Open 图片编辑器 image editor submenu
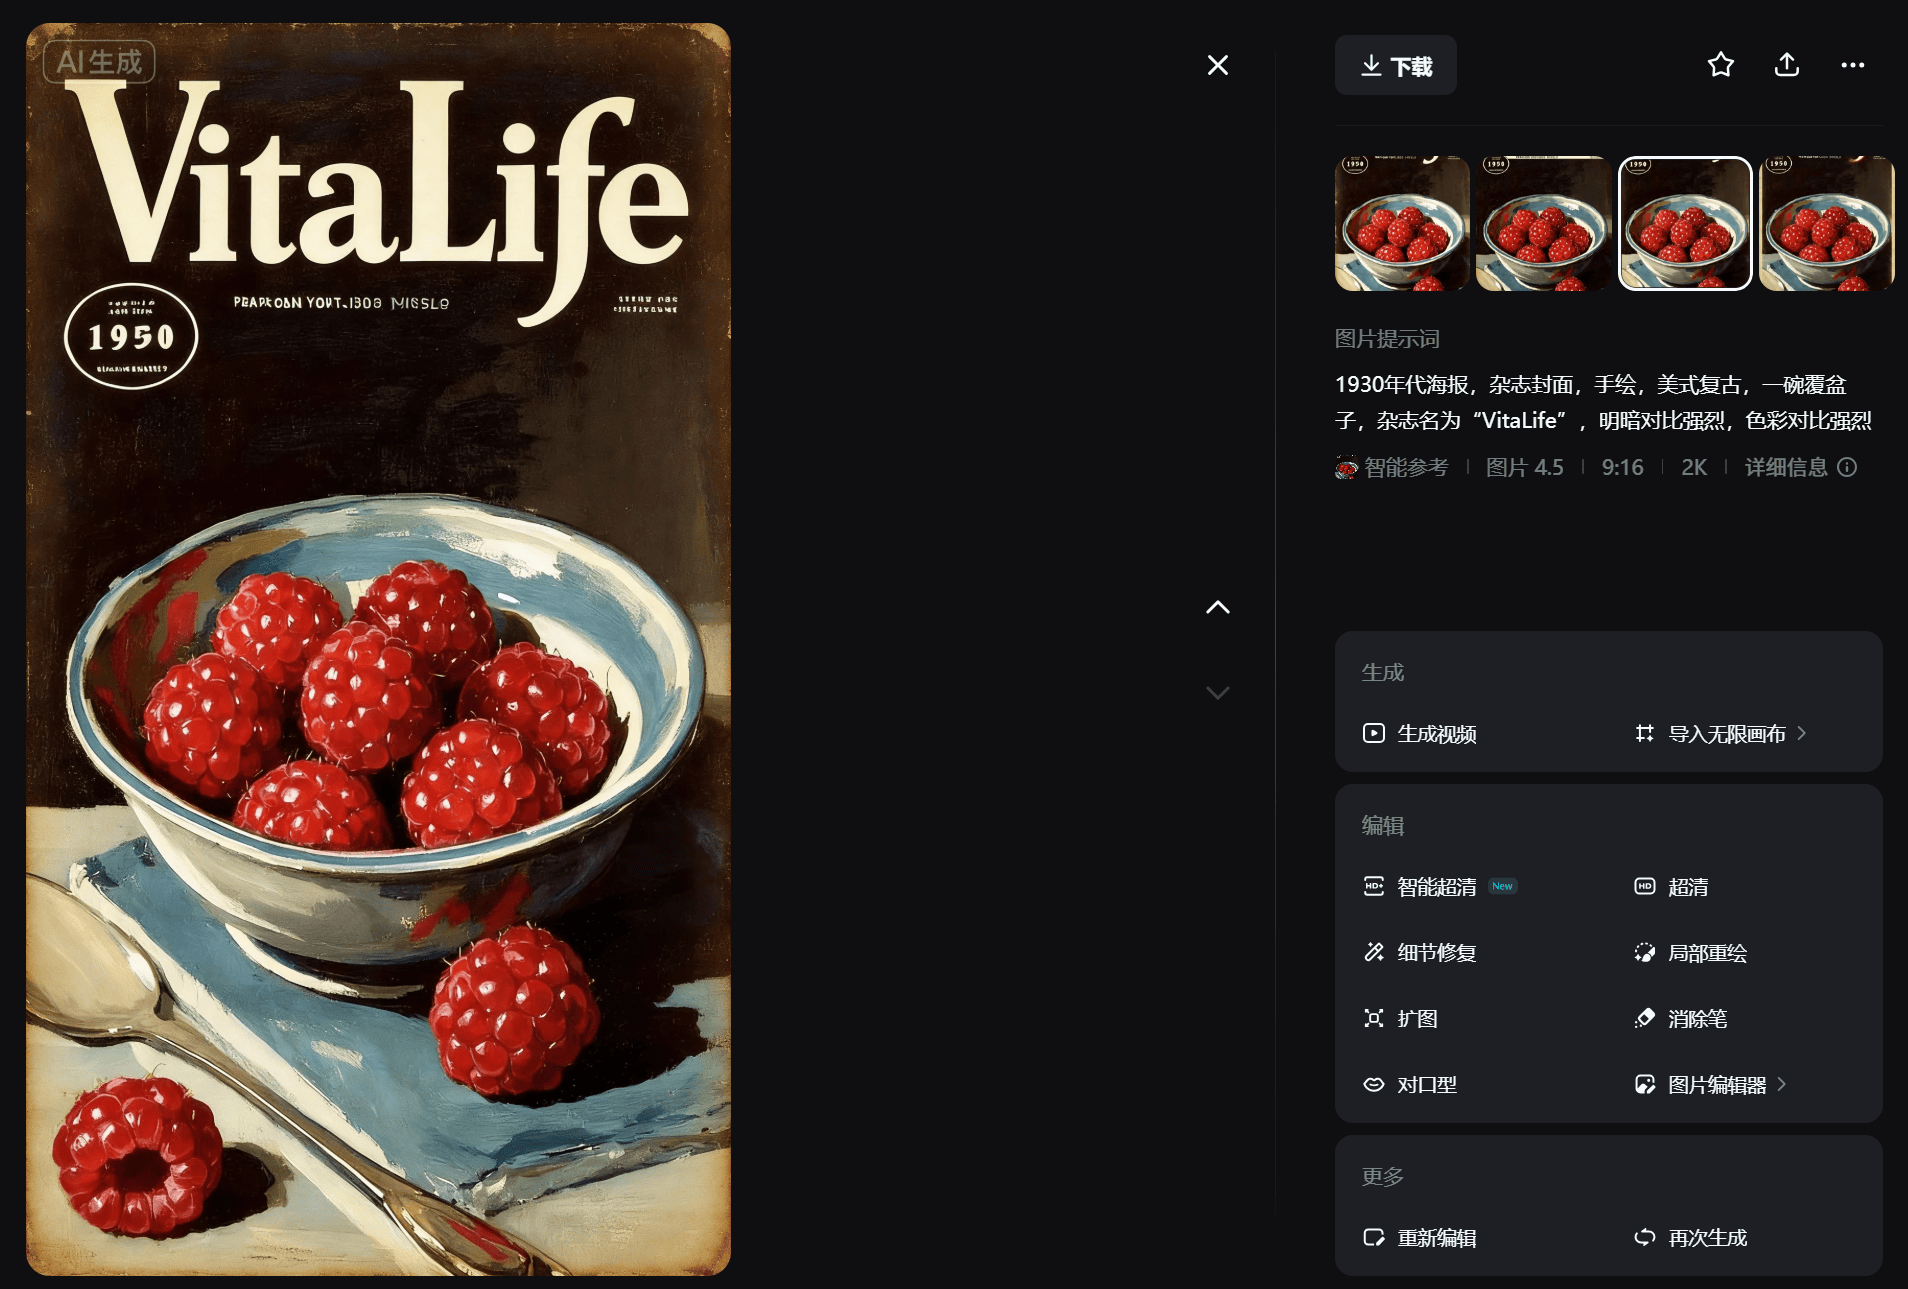 pos(1710,1084)
